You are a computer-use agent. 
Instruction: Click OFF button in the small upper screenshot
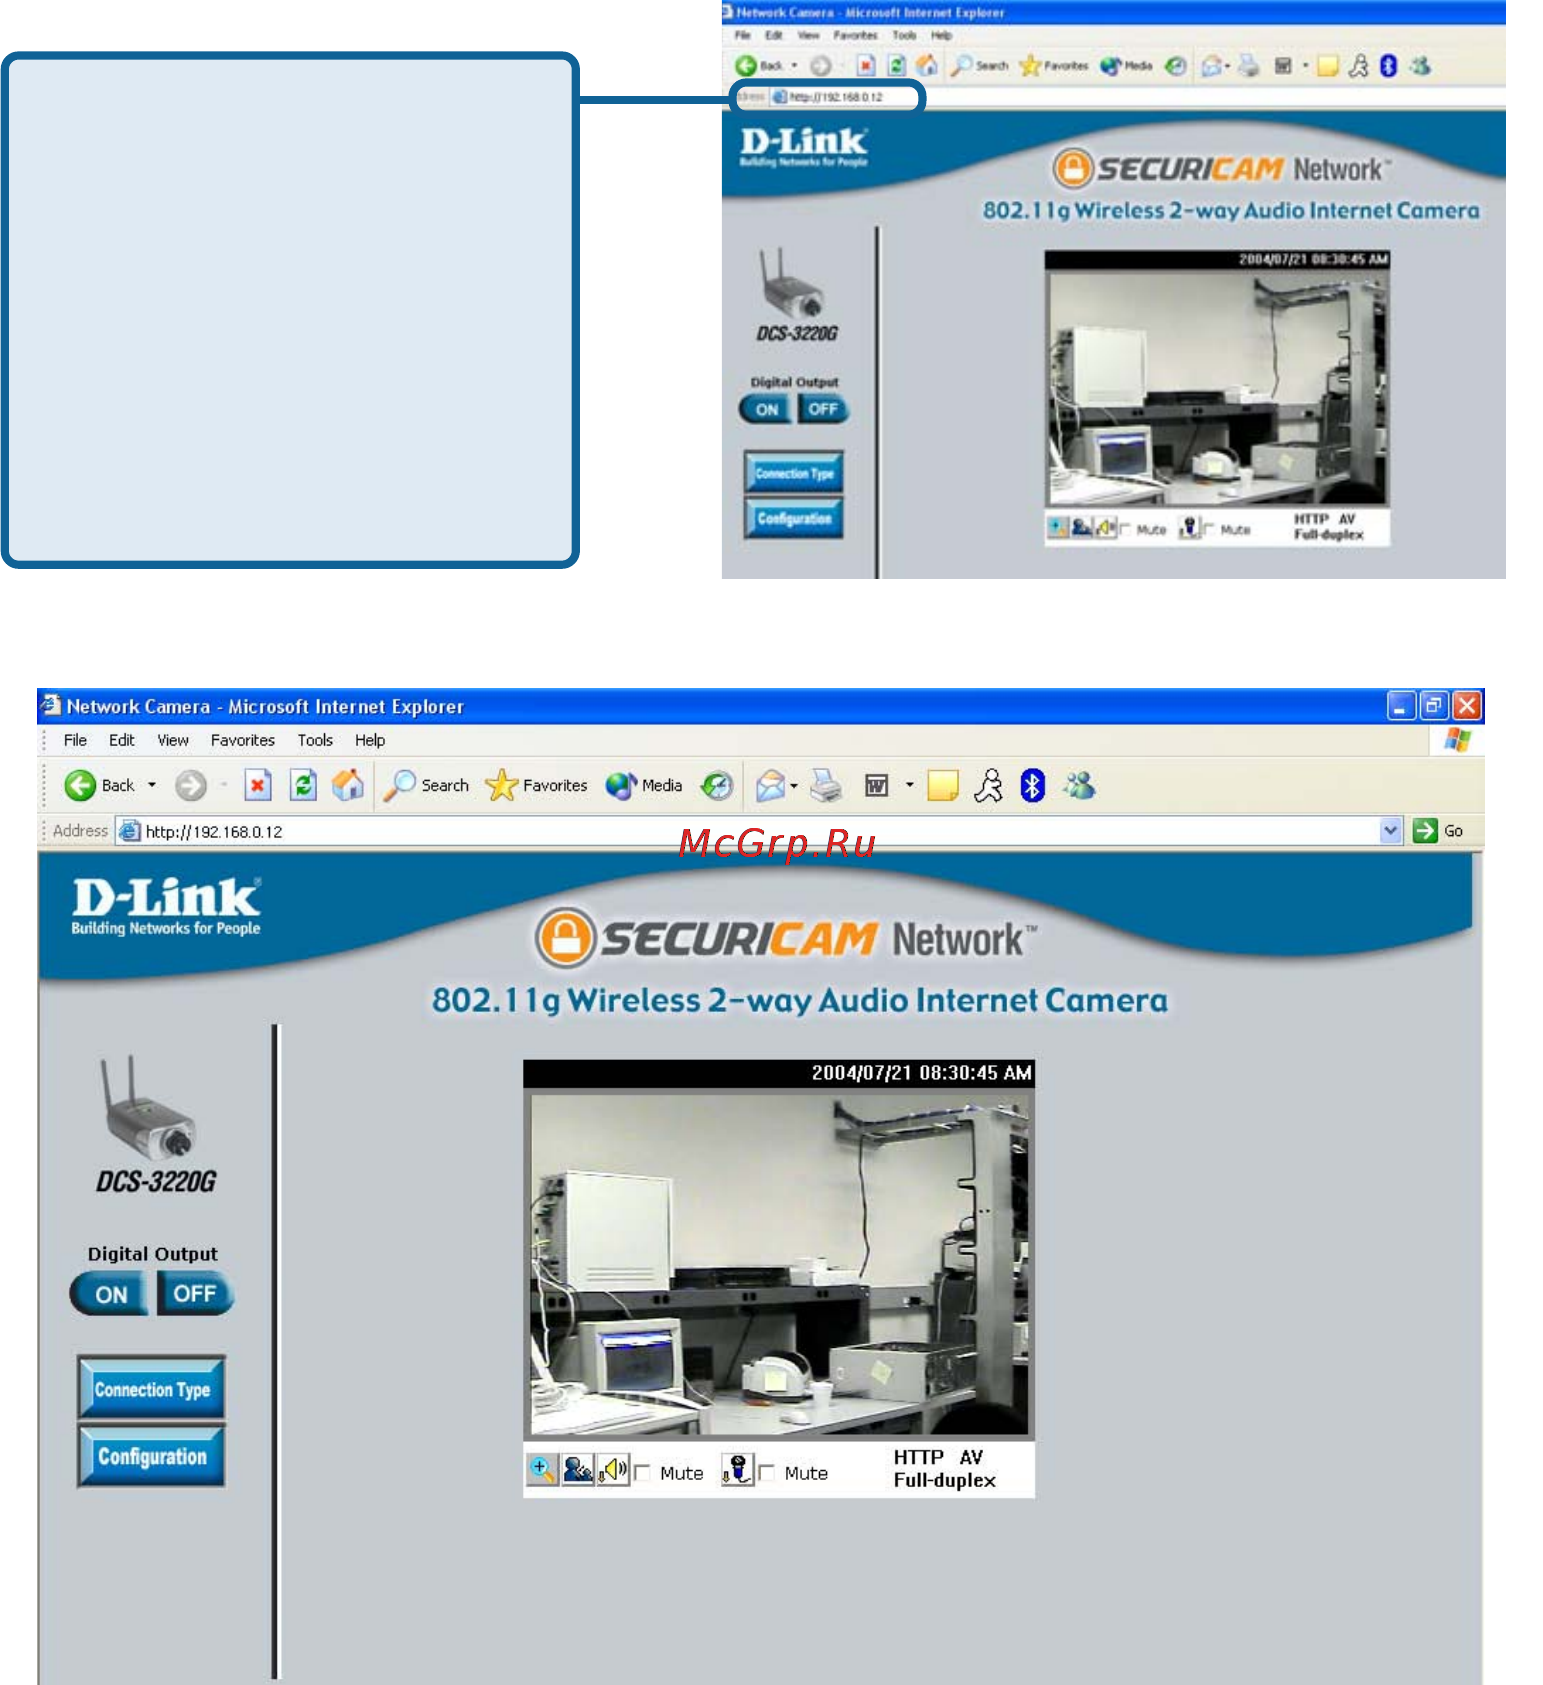[x=823, y=409]
